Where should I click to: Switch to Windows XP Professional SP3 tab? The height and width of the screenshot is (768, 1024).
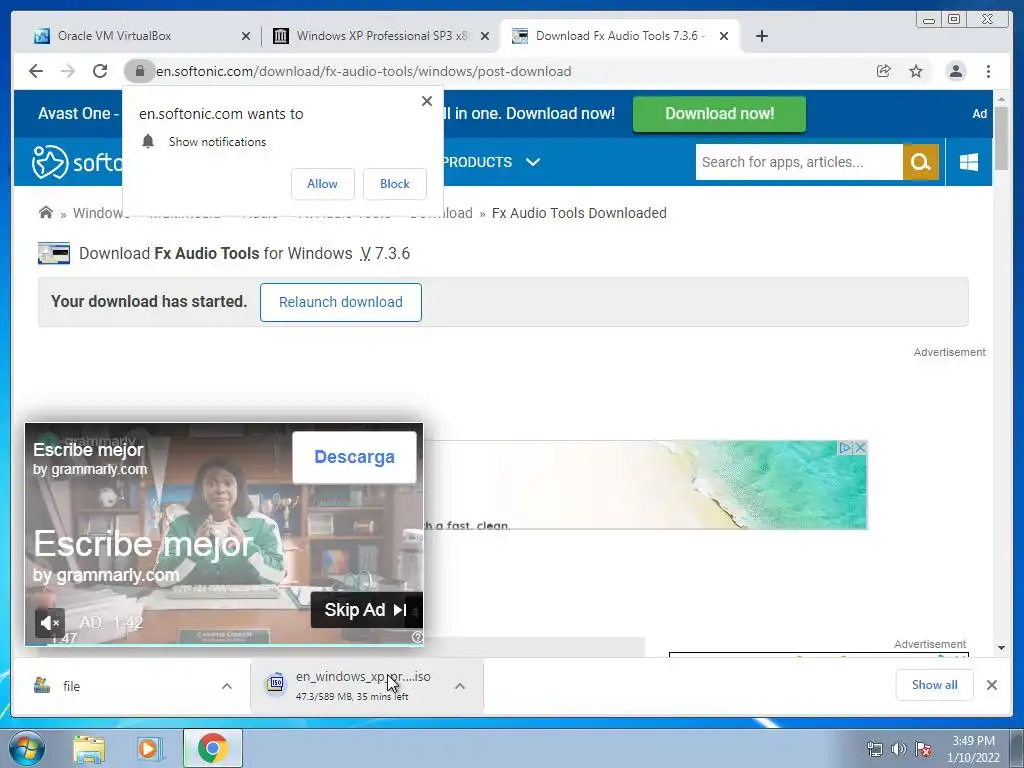pos(383,36)
